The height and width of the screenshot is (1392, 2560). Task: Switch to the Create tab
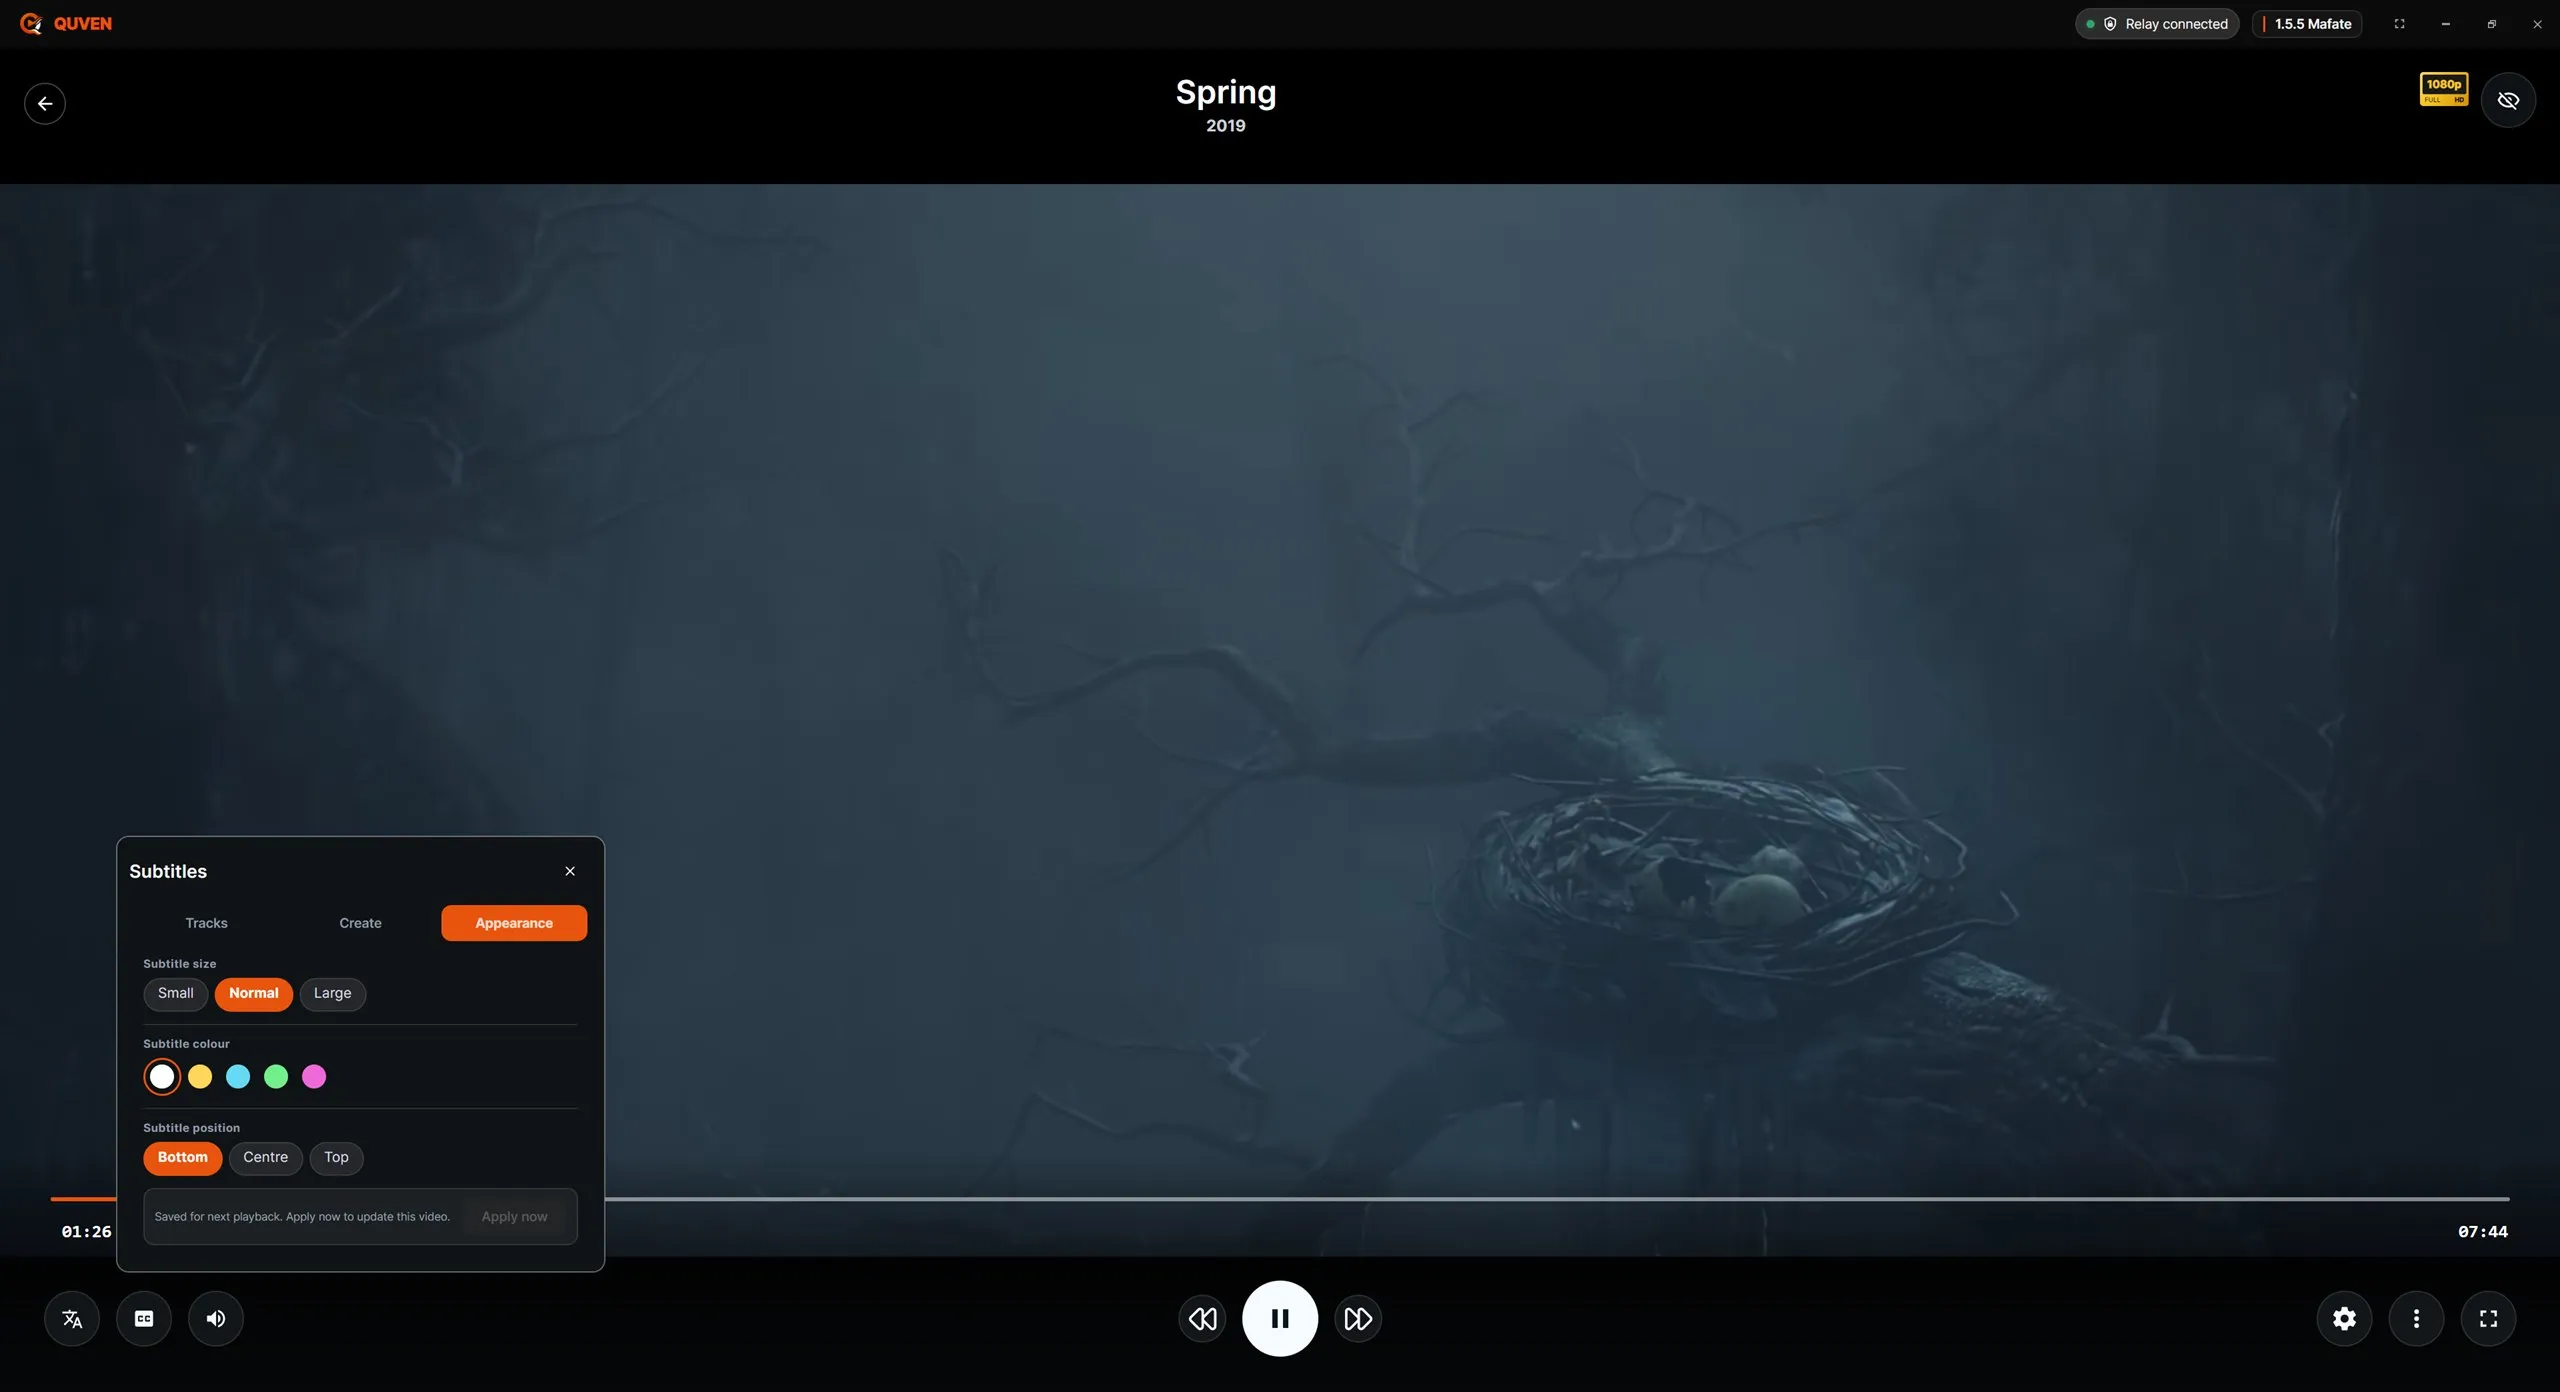coord(360,922)
